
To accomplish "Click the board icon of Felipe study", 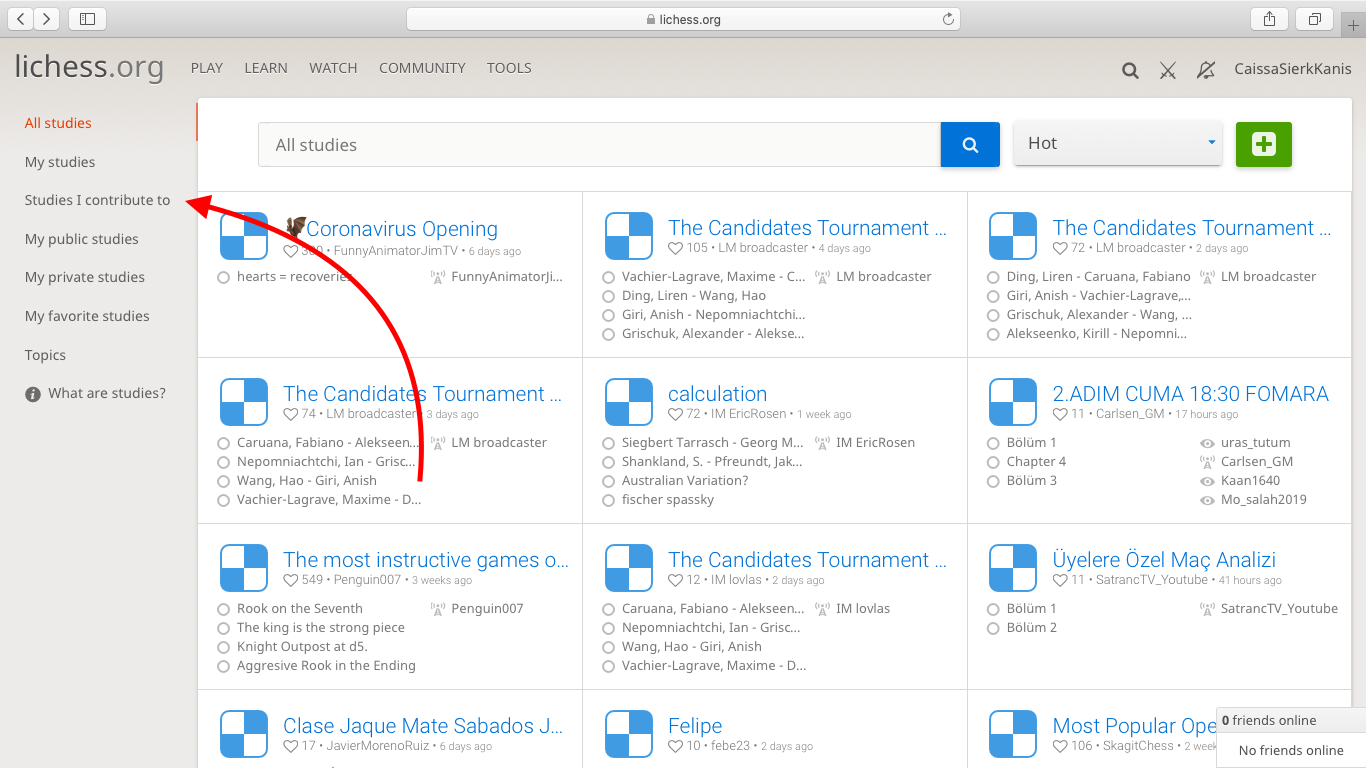I will pos(629,734).
